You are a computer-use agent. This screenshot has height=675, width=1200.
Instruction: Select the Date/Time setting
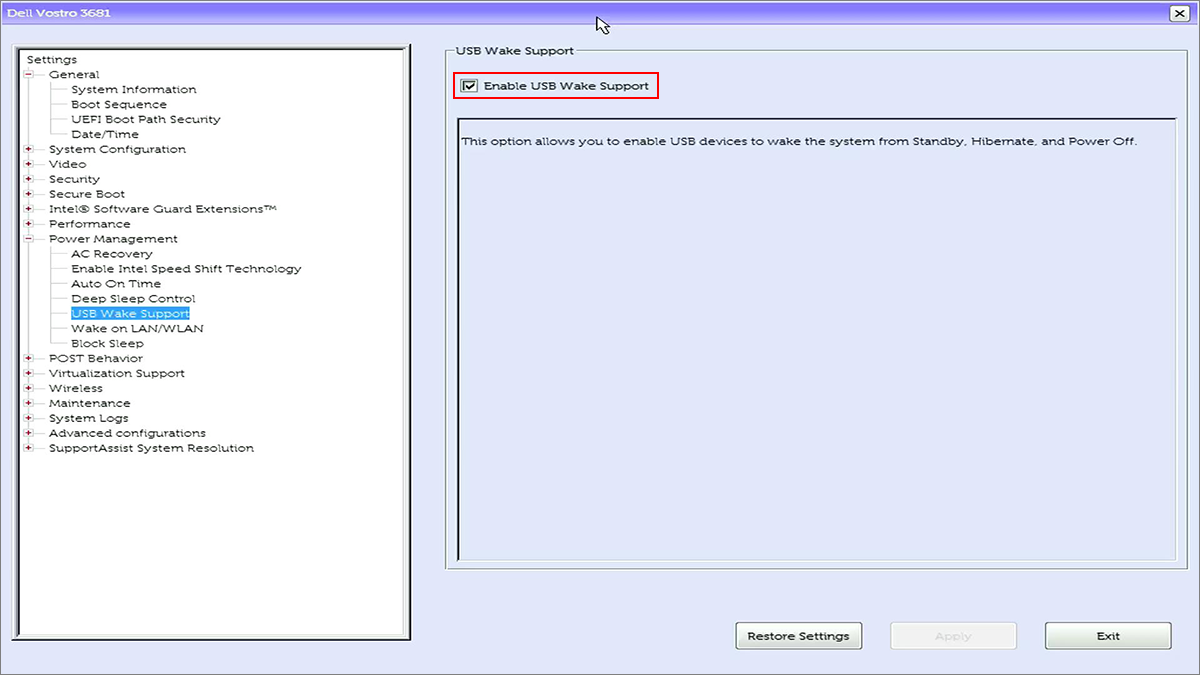(105, 135)
